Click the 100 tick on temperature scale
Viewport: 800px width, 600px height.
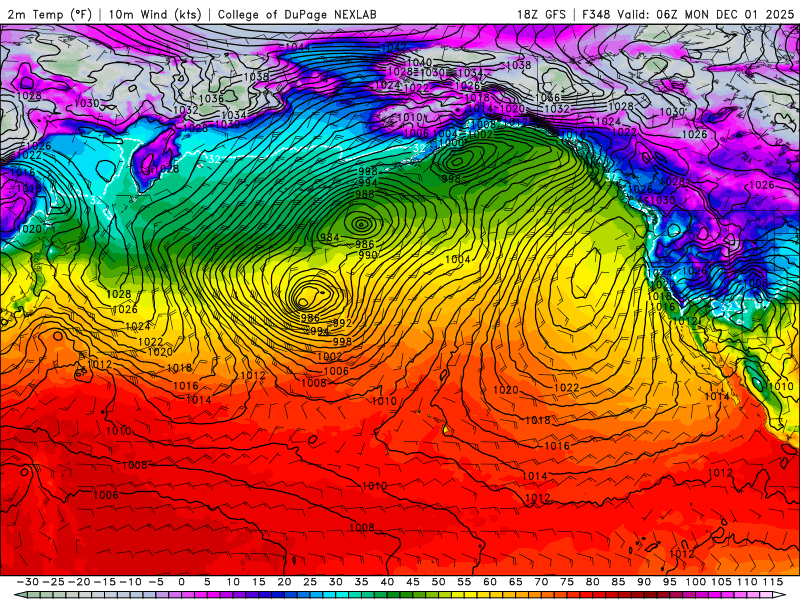695,582
